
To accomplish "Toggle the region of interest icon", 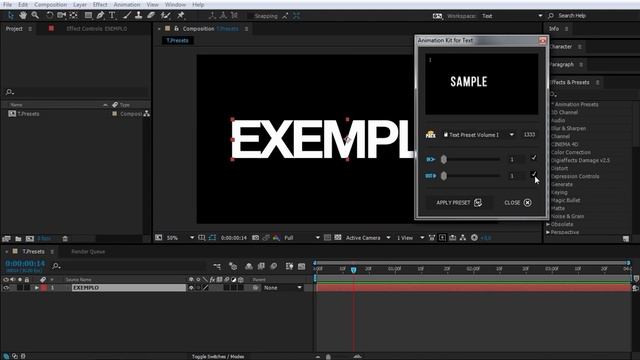I will click(x=327, y=238).
